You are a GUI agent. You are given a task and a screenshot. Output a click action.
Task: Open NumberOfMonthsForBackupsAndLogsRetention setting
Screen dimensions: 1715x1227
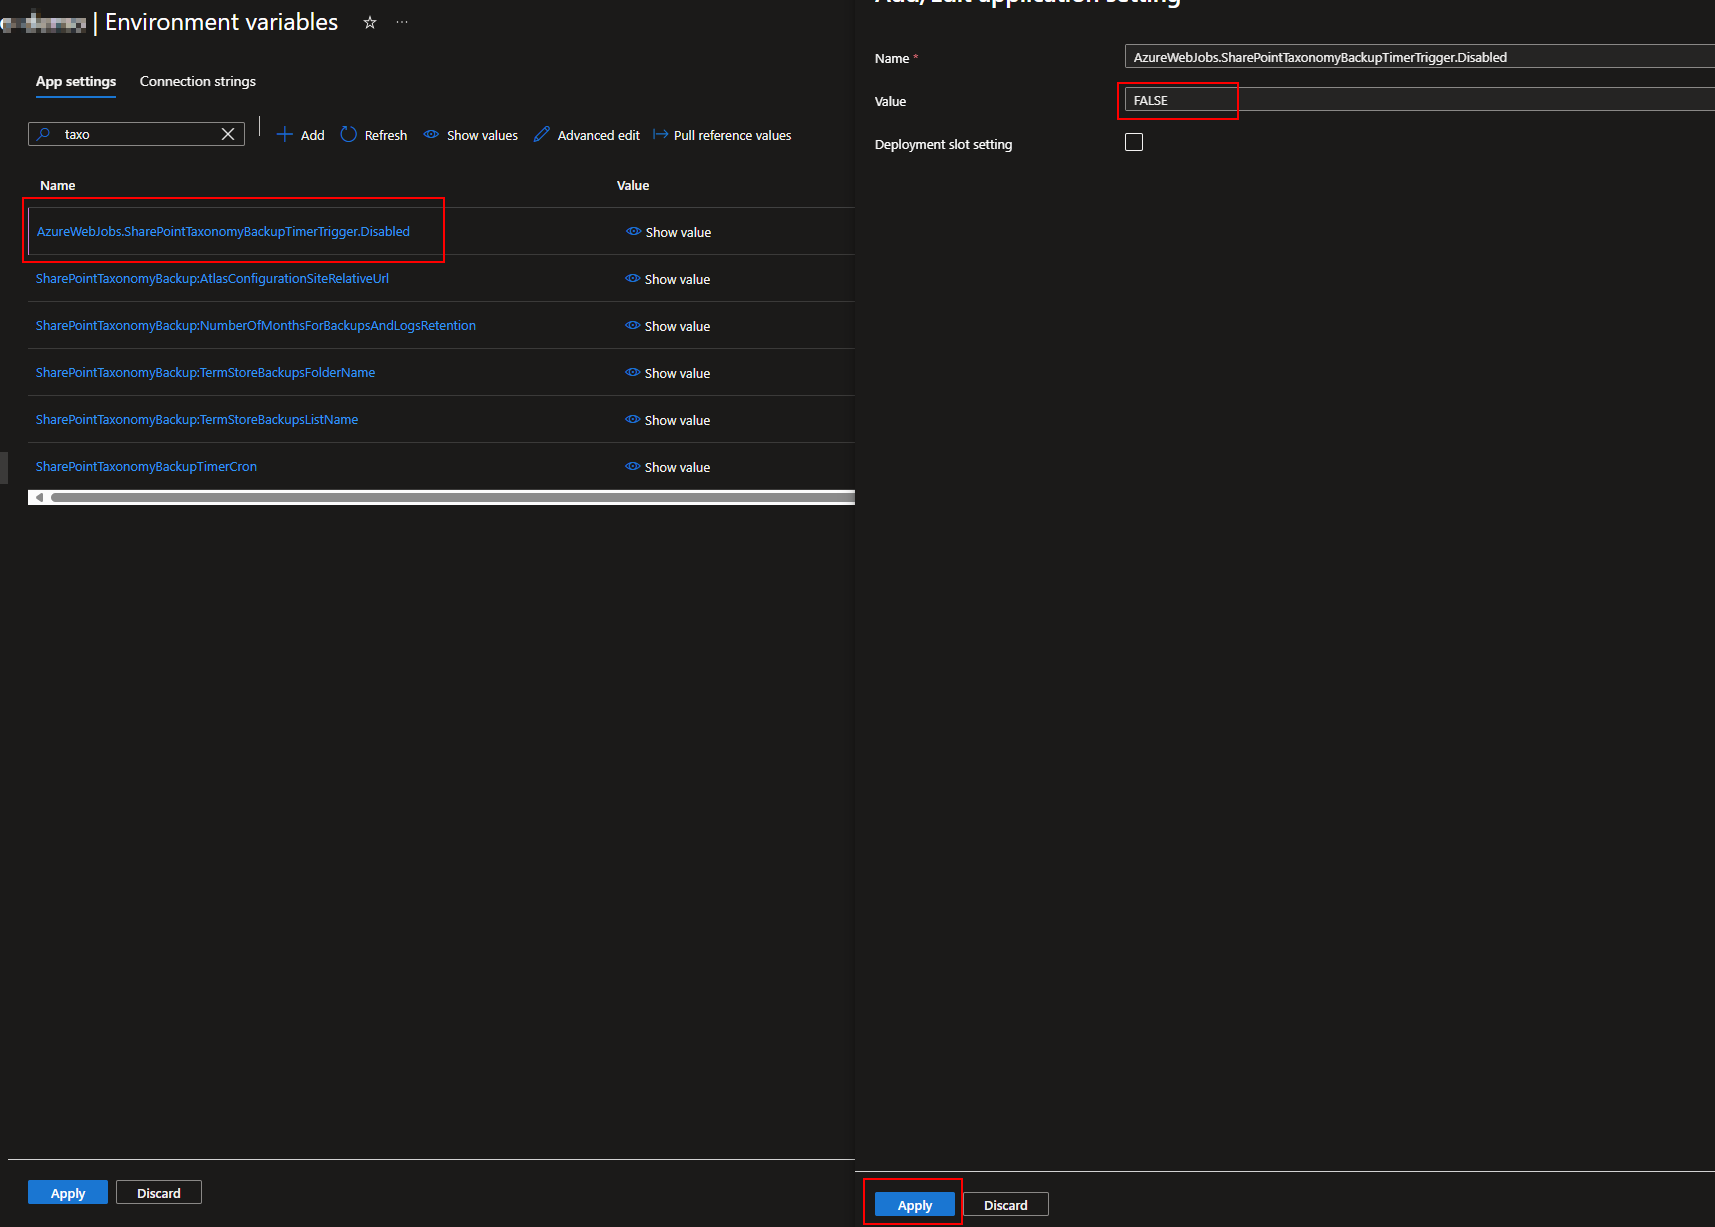click(256, 326)
